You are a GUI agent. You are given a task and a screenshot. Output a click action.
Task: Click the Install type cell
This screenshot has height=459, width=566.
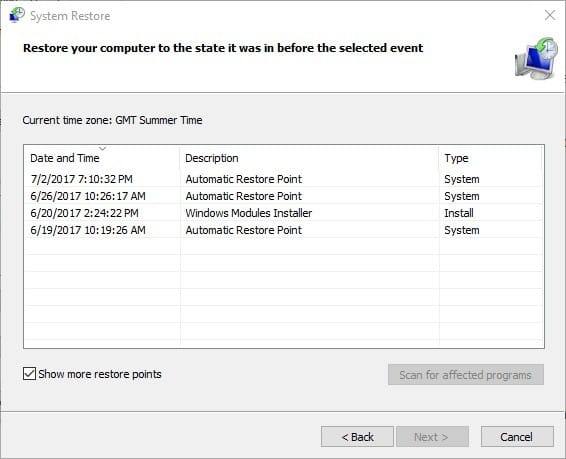click(x=459, y=213)
